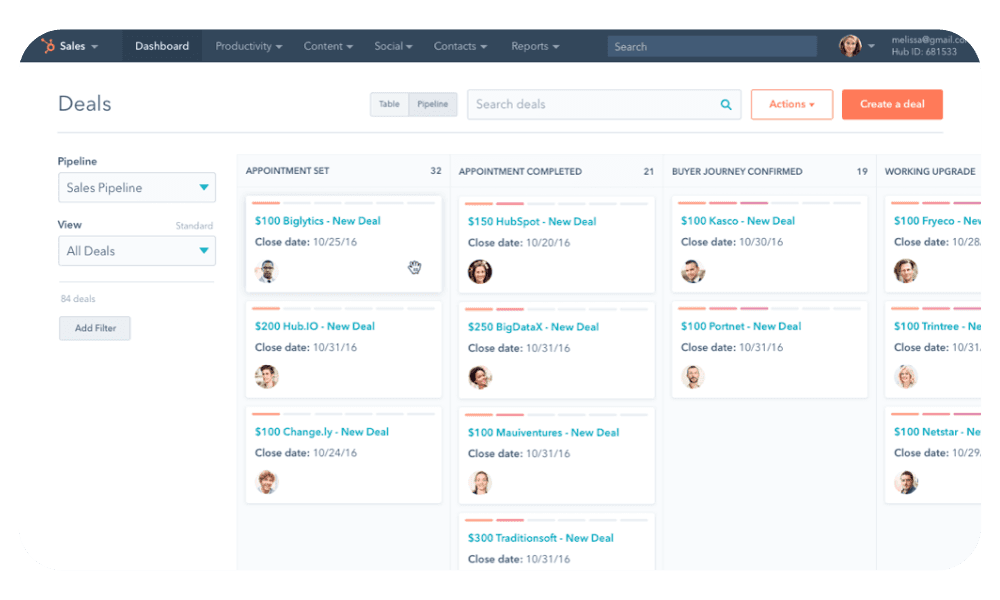1000x600 pixels.
Task: Open $100 Kasco - New Deal link
Action: click(738, 221)
